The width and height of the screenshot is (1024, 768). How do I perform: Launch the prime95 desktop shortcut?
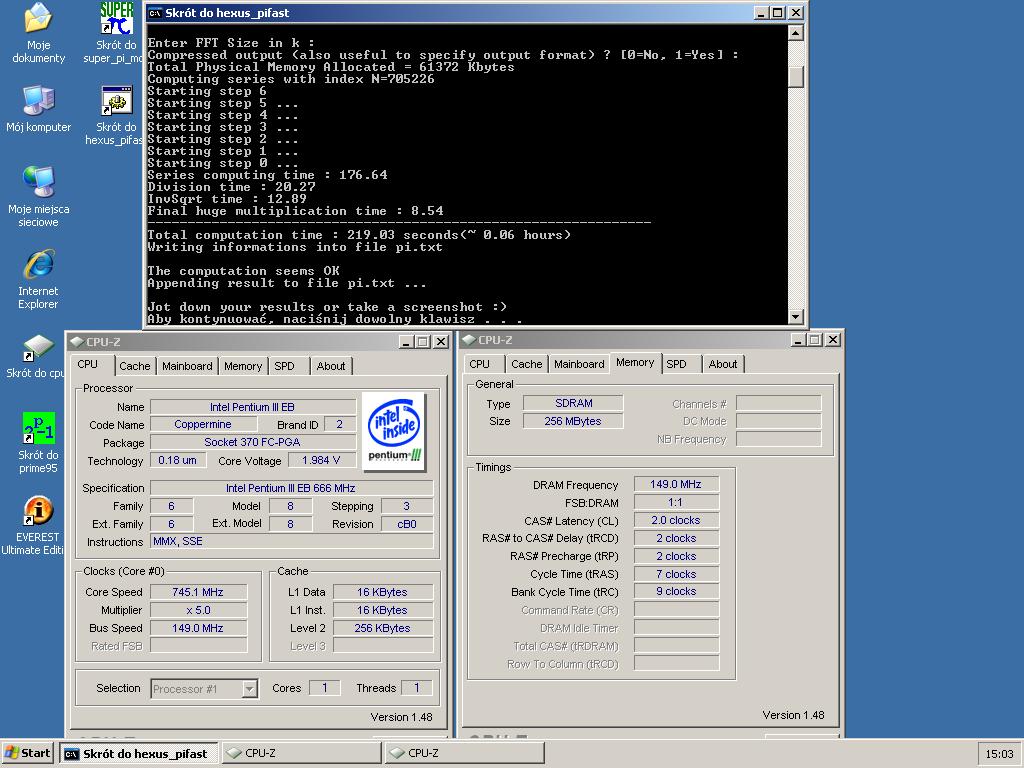point(38,443)
